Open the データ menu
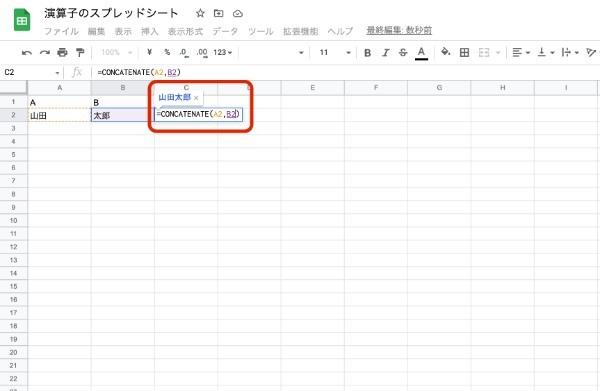Screen dimensions: 600x391 pos(225,31)
